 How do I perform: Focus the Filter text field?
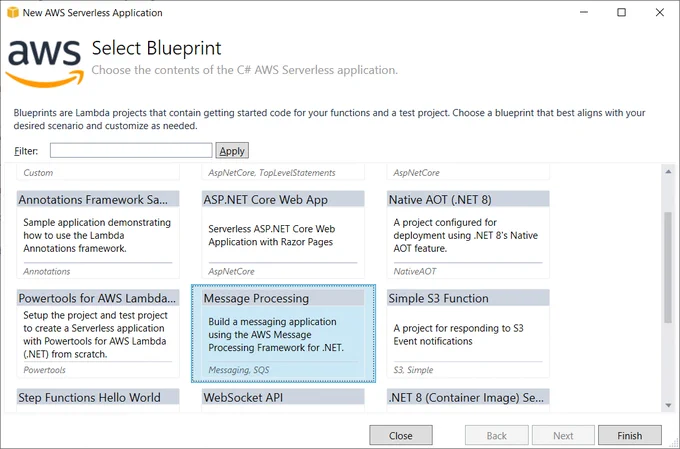(131, 151)
